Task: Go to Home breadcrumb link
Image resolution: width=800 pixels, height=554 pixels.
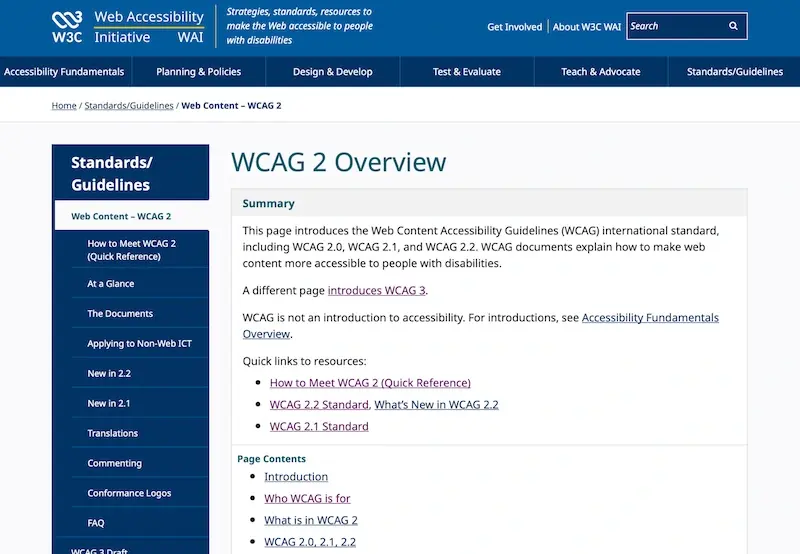Action: 64,106
